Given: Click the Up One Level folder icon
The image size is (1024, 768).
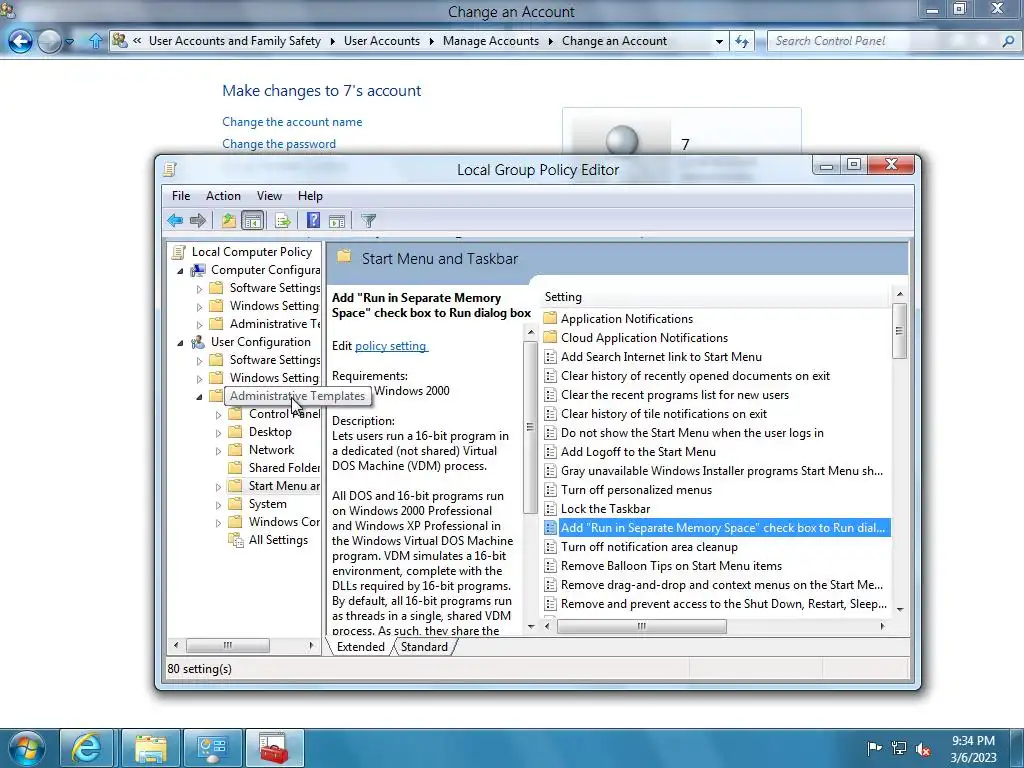Looking at the screenshot, I should (x=228, y=221).
